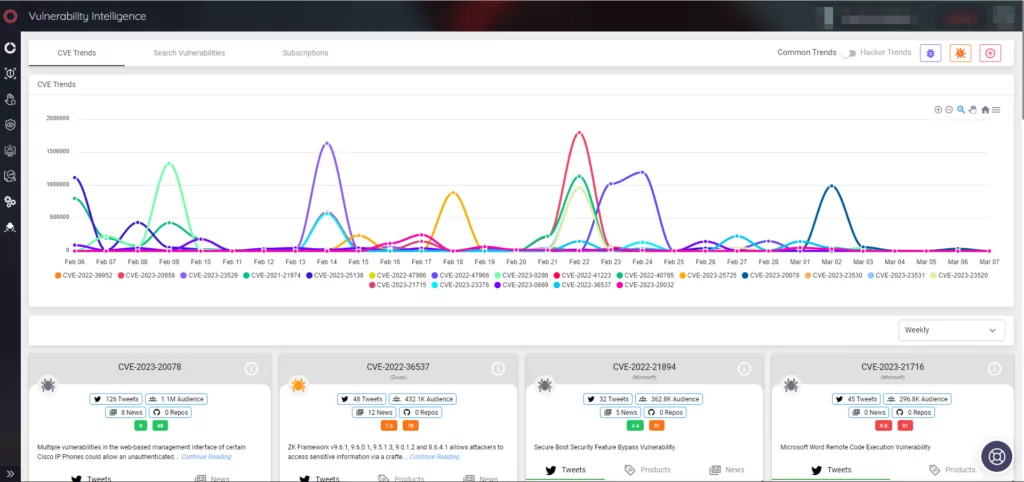1024x482 pixels.
Task: Open info icon on CVE-2022-21894 card
Action: coord(744,369)
